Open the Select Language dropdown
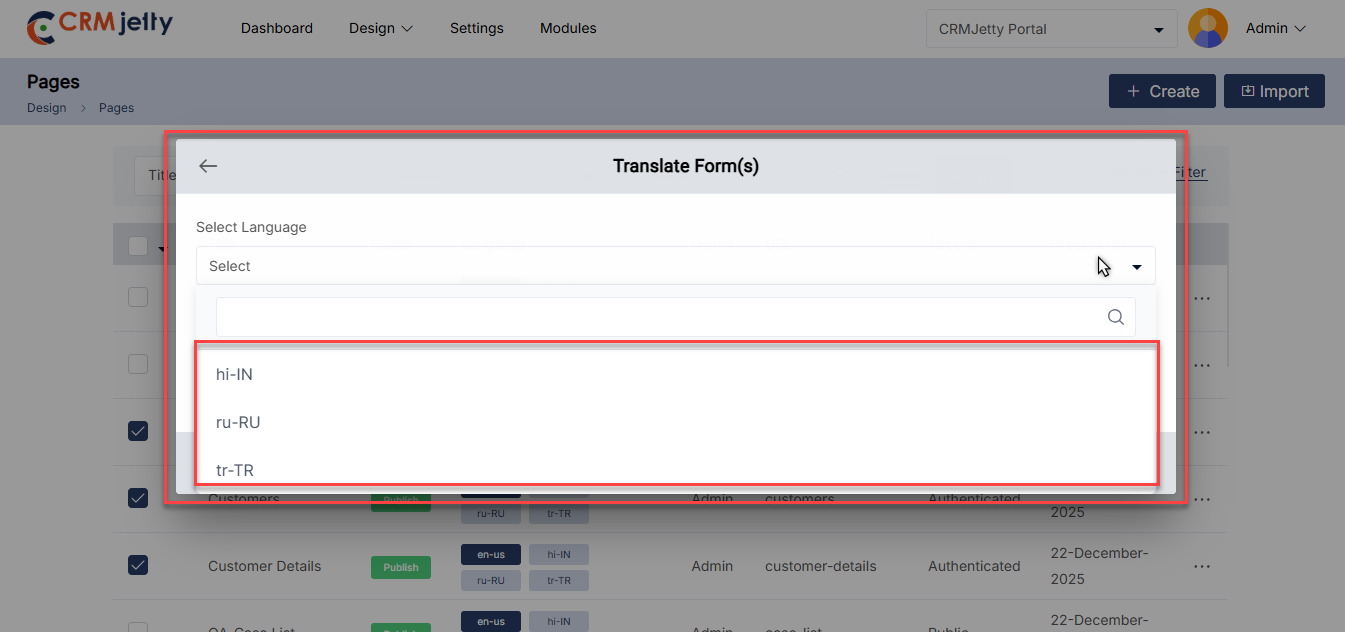Viewport: 1345px width, 632px height. pos(675,266)
